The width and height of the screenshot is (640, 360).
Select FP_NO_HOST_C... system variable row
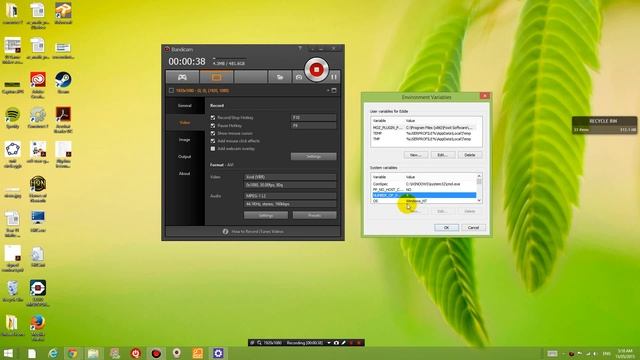pyautogui.click(x=424, y=190)
